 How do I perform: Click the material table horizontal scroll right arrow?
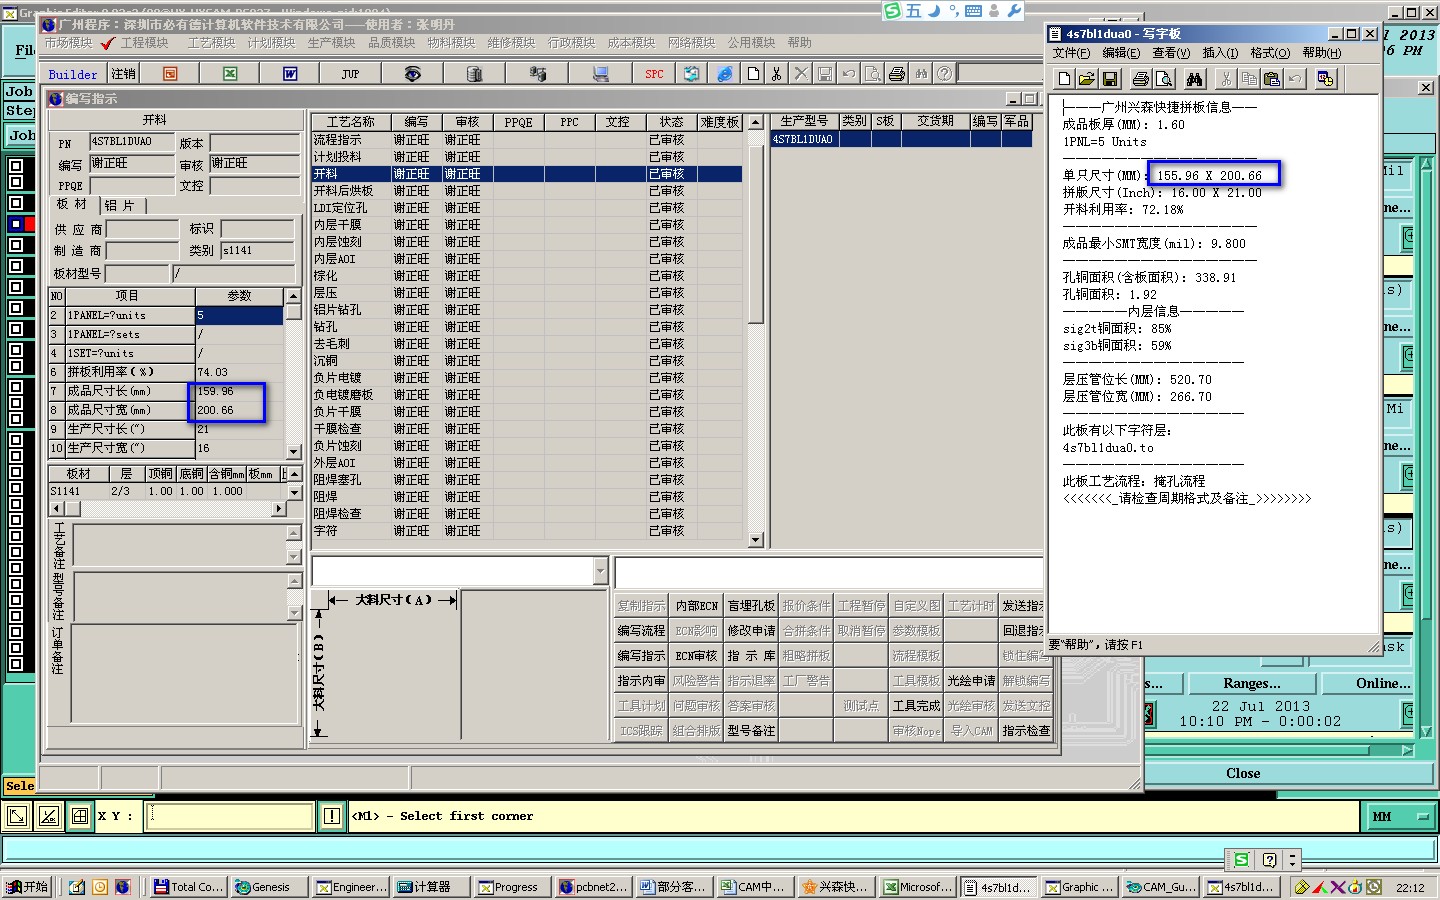click(x=278, y=509)
